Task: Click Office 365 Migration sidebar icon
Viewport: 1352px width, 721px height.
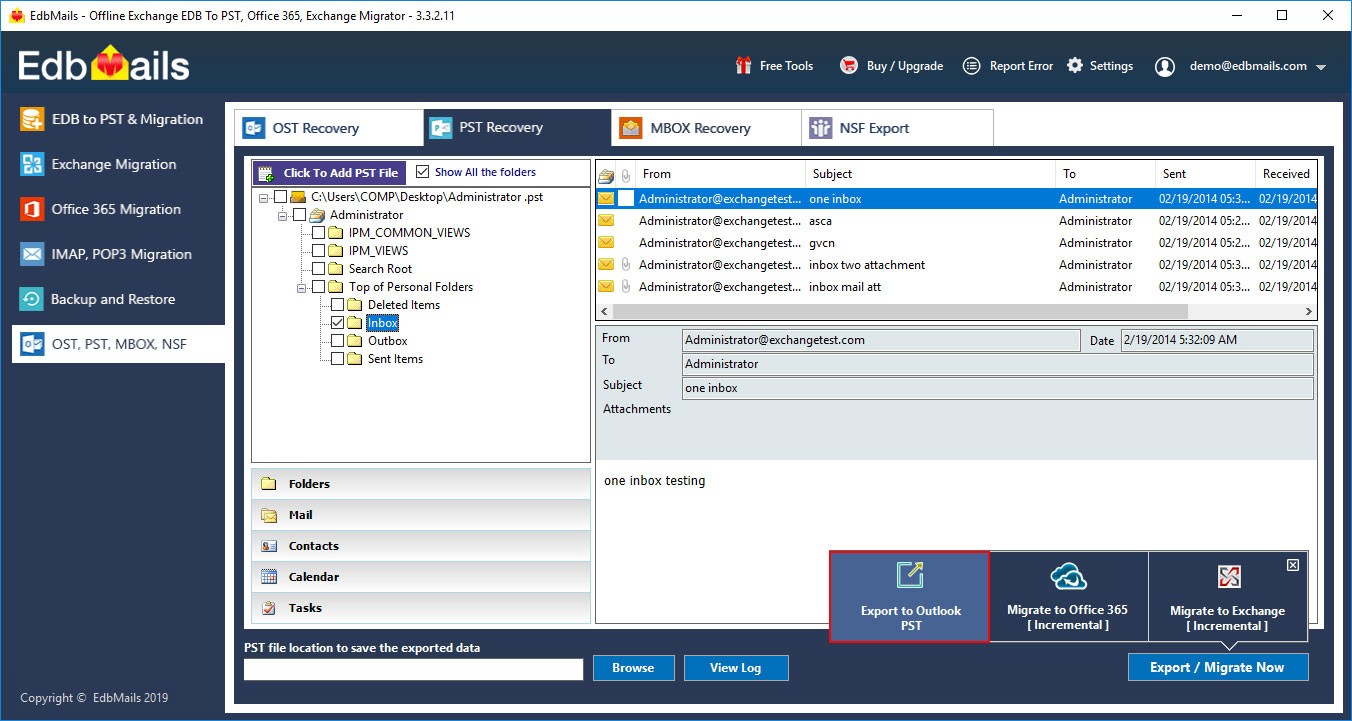Action: pos(33,209)
